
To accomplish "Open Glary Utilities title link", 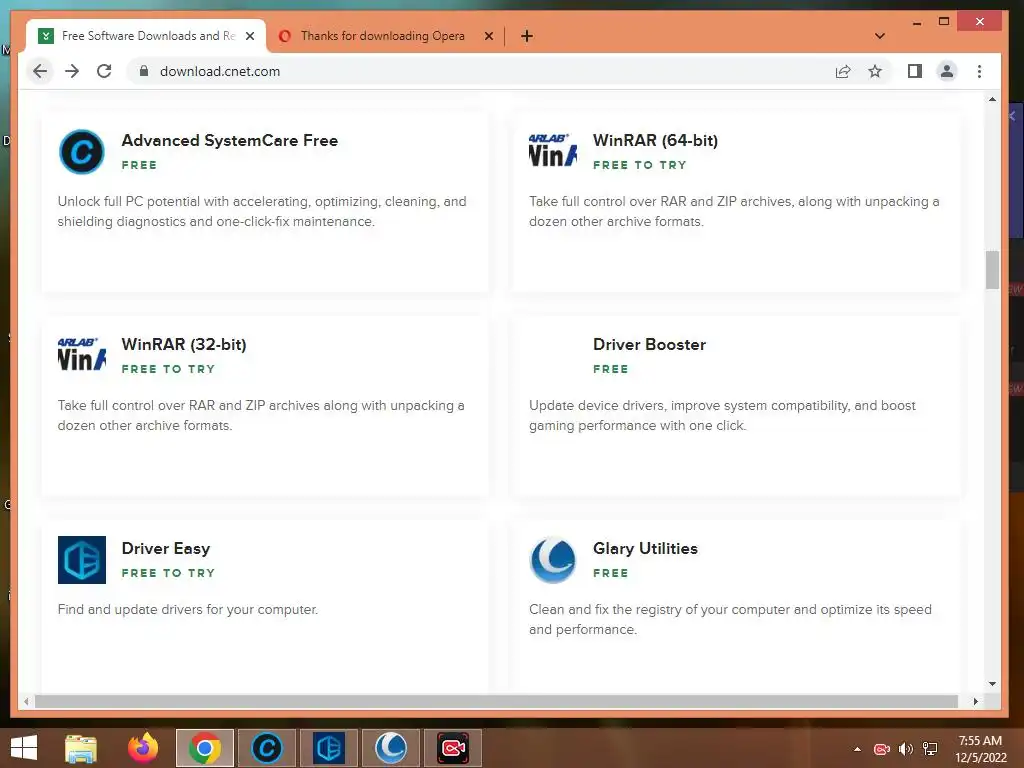I will [645, 549].
